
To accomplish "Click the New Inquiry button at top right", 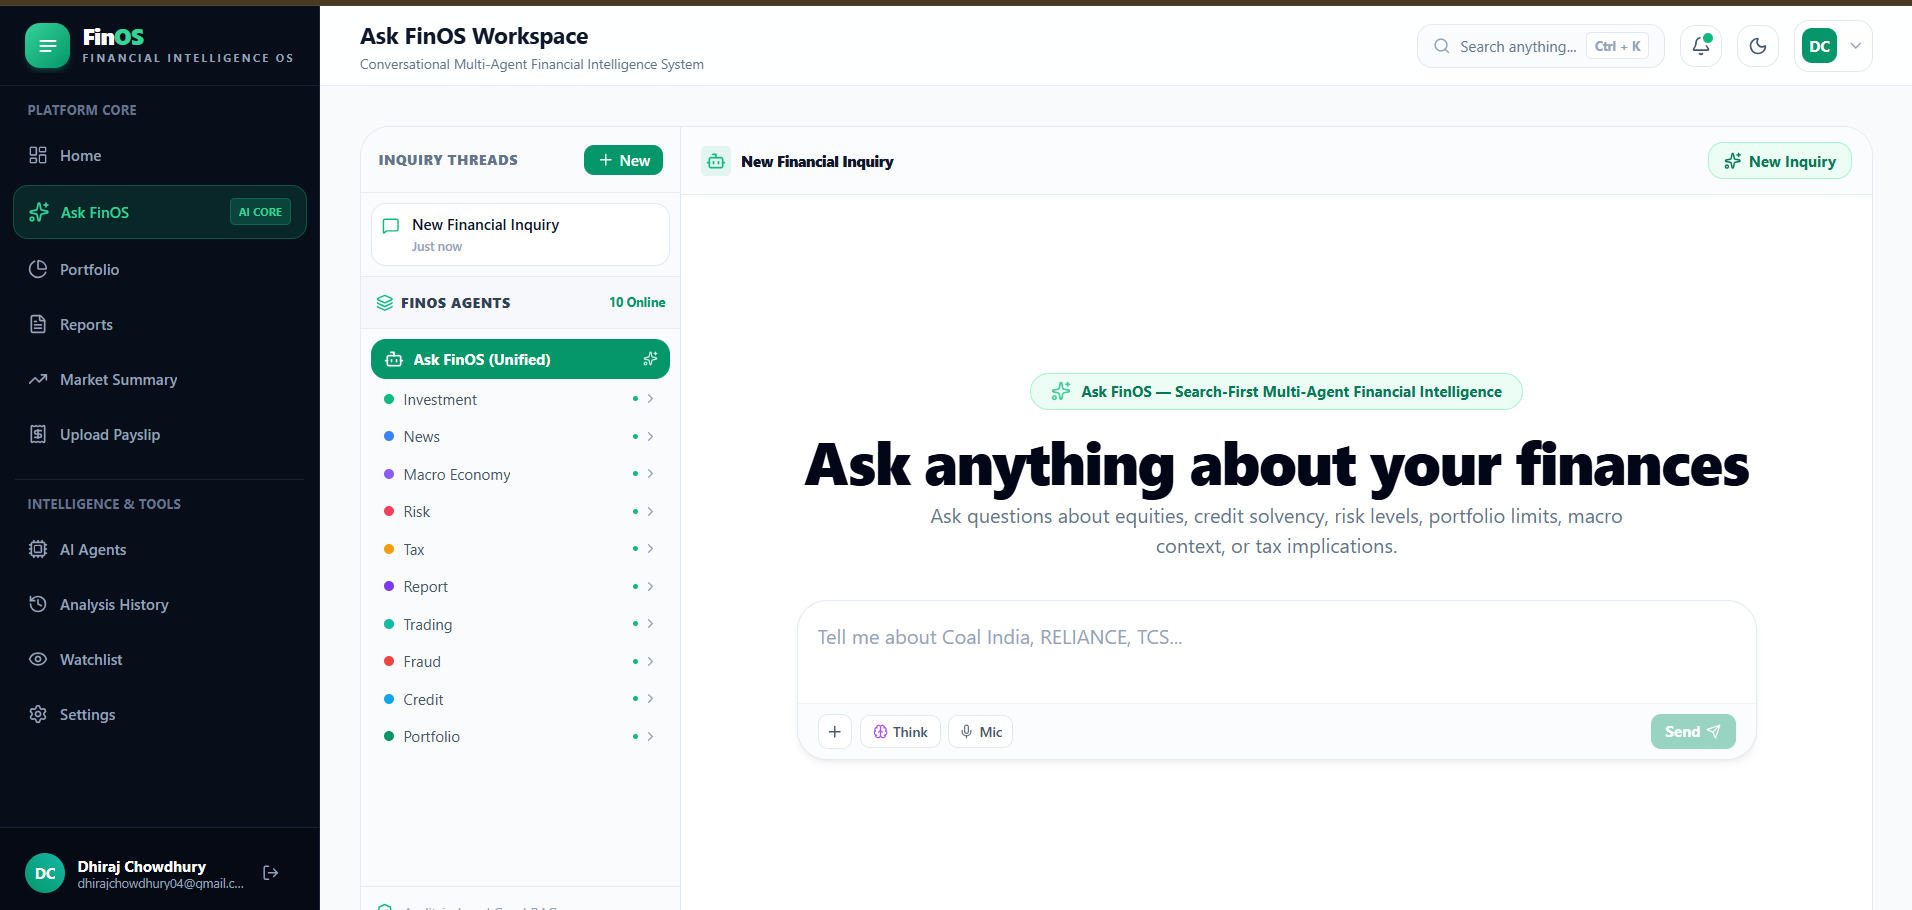I will 1779,161.
